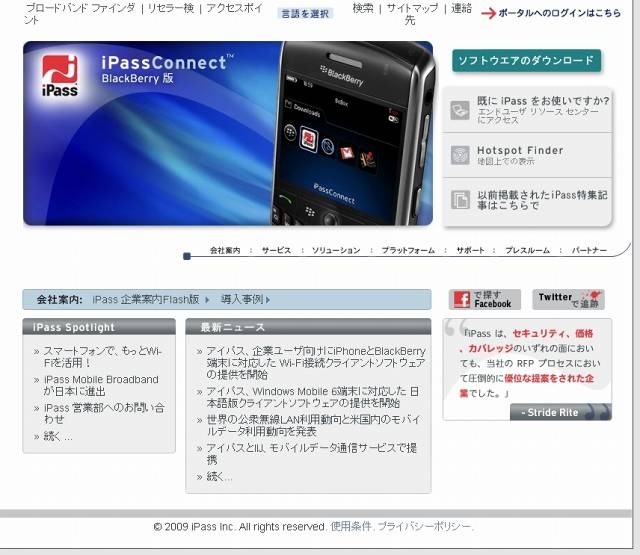Open news about iPhoneとBlackBerry Wi-Fi client

316,362
